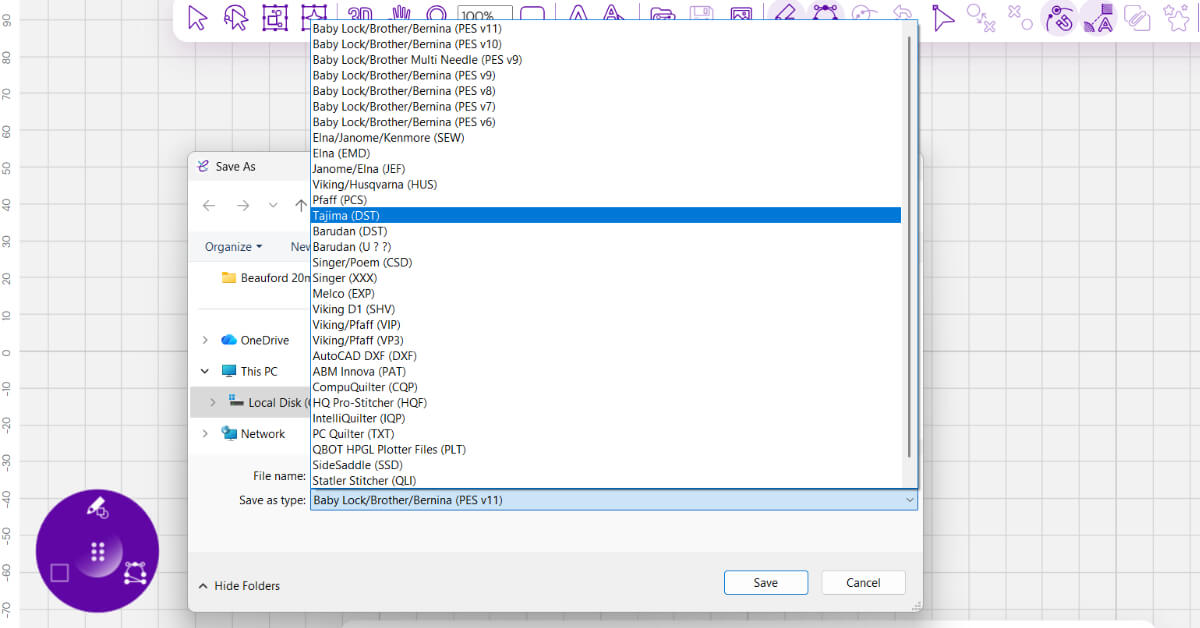1200x628 pixels.
Task: Click the Save button
Action: [765, 582]
